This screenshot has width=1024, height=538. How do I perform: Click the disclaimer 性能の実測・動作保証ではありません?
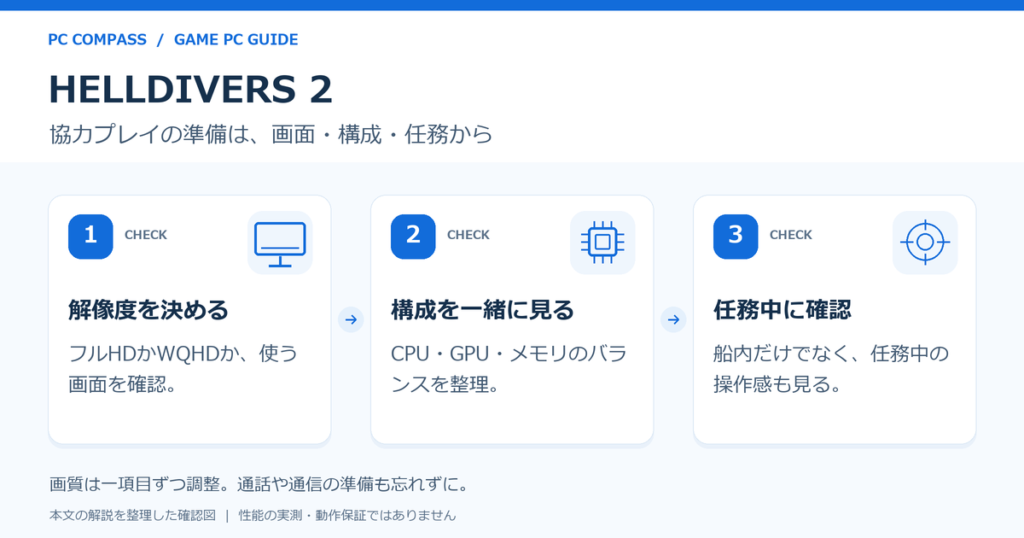[x=347, y=516]
